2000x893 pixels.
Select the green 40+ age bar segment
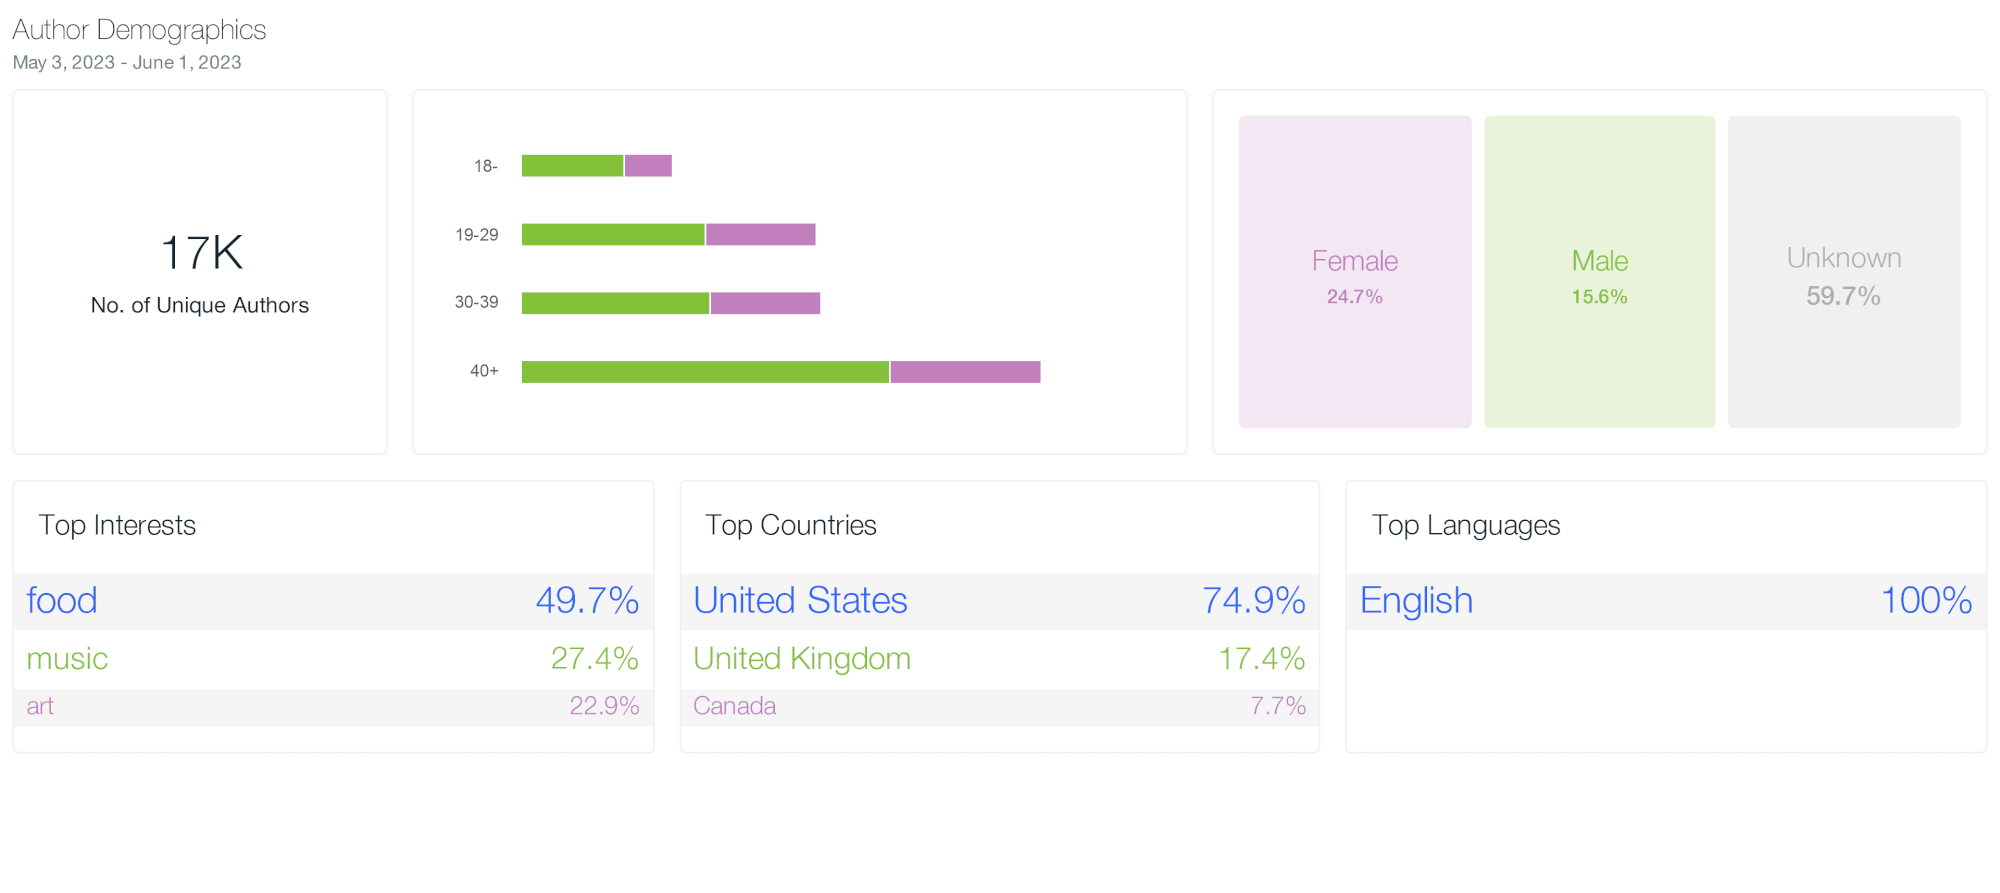pyautogui.click(x=705, y=372)
